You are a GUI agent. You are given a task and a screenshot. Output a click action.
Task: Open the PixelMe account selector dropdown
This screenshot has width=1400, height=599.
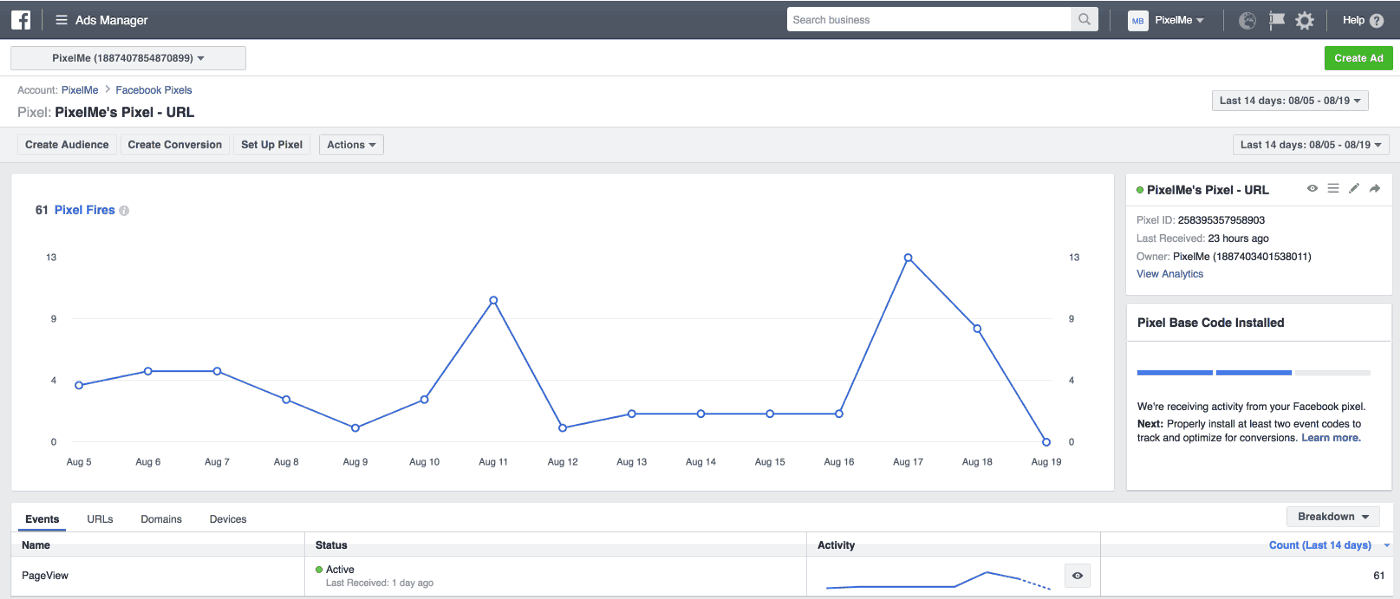(128, 59)
